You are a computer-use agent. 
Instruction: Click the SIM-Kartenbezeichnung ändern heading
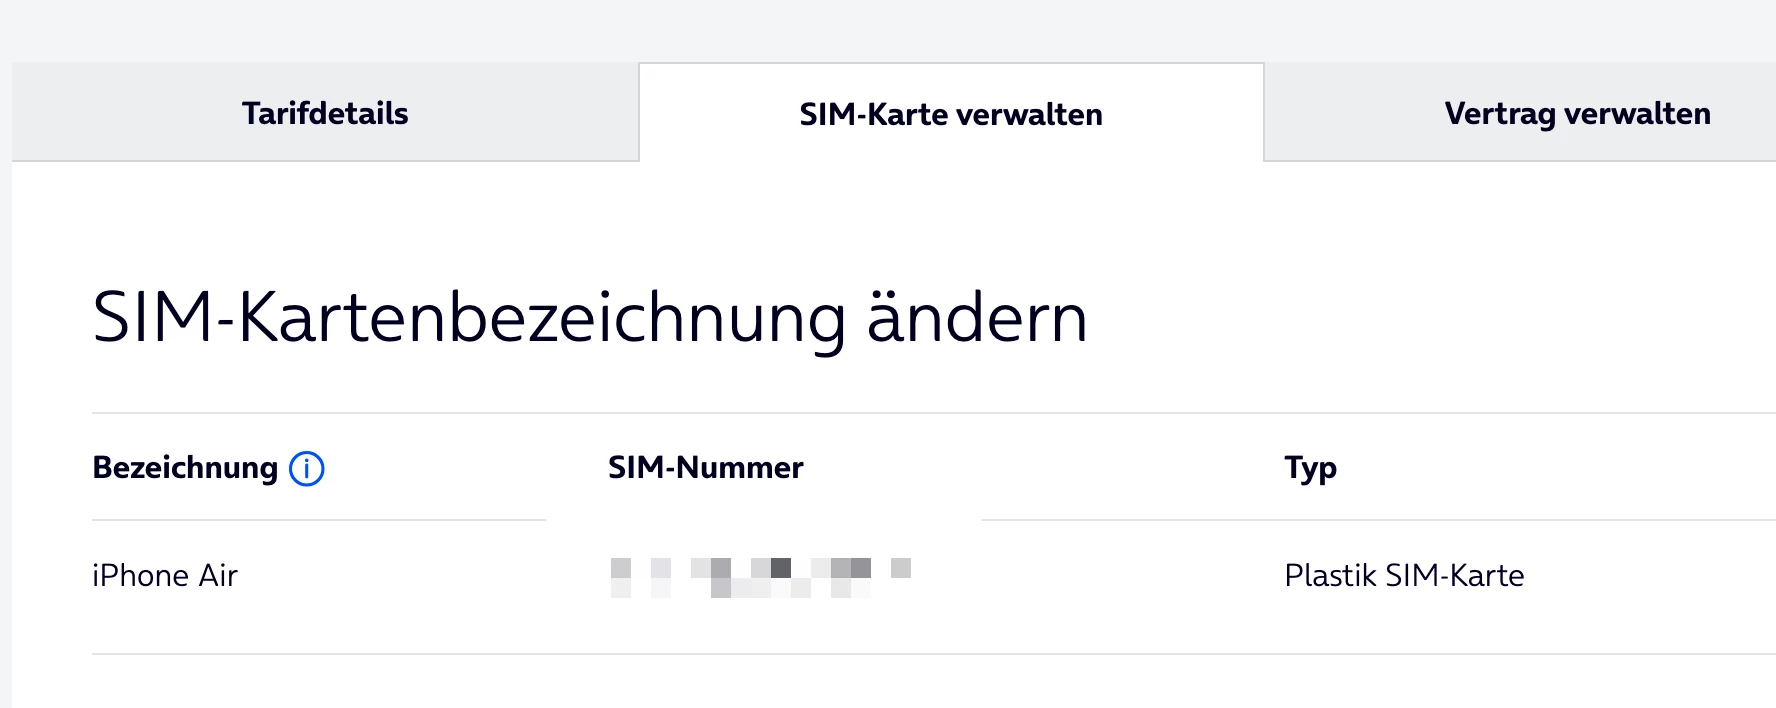590,319
